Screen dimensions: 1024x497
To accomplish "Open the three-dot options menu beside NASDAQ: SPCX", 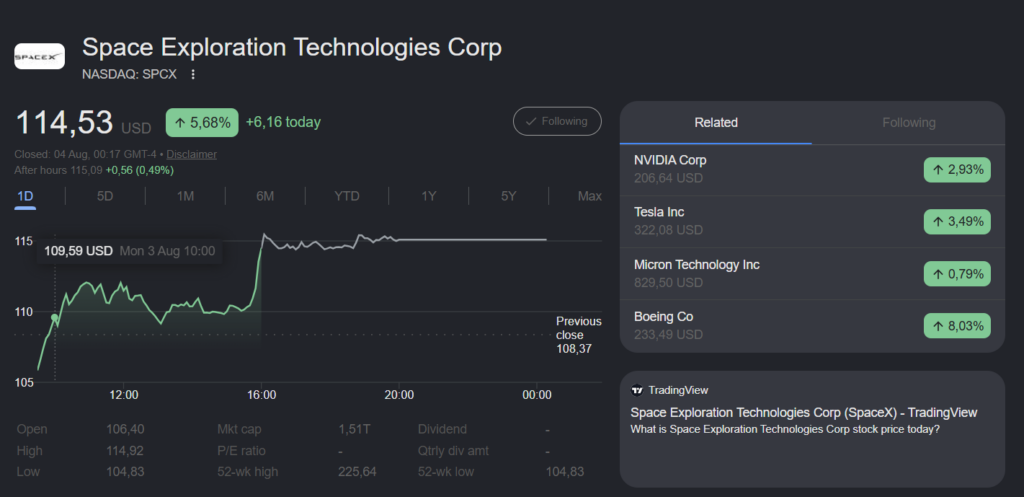I will (x=193, y=74).
